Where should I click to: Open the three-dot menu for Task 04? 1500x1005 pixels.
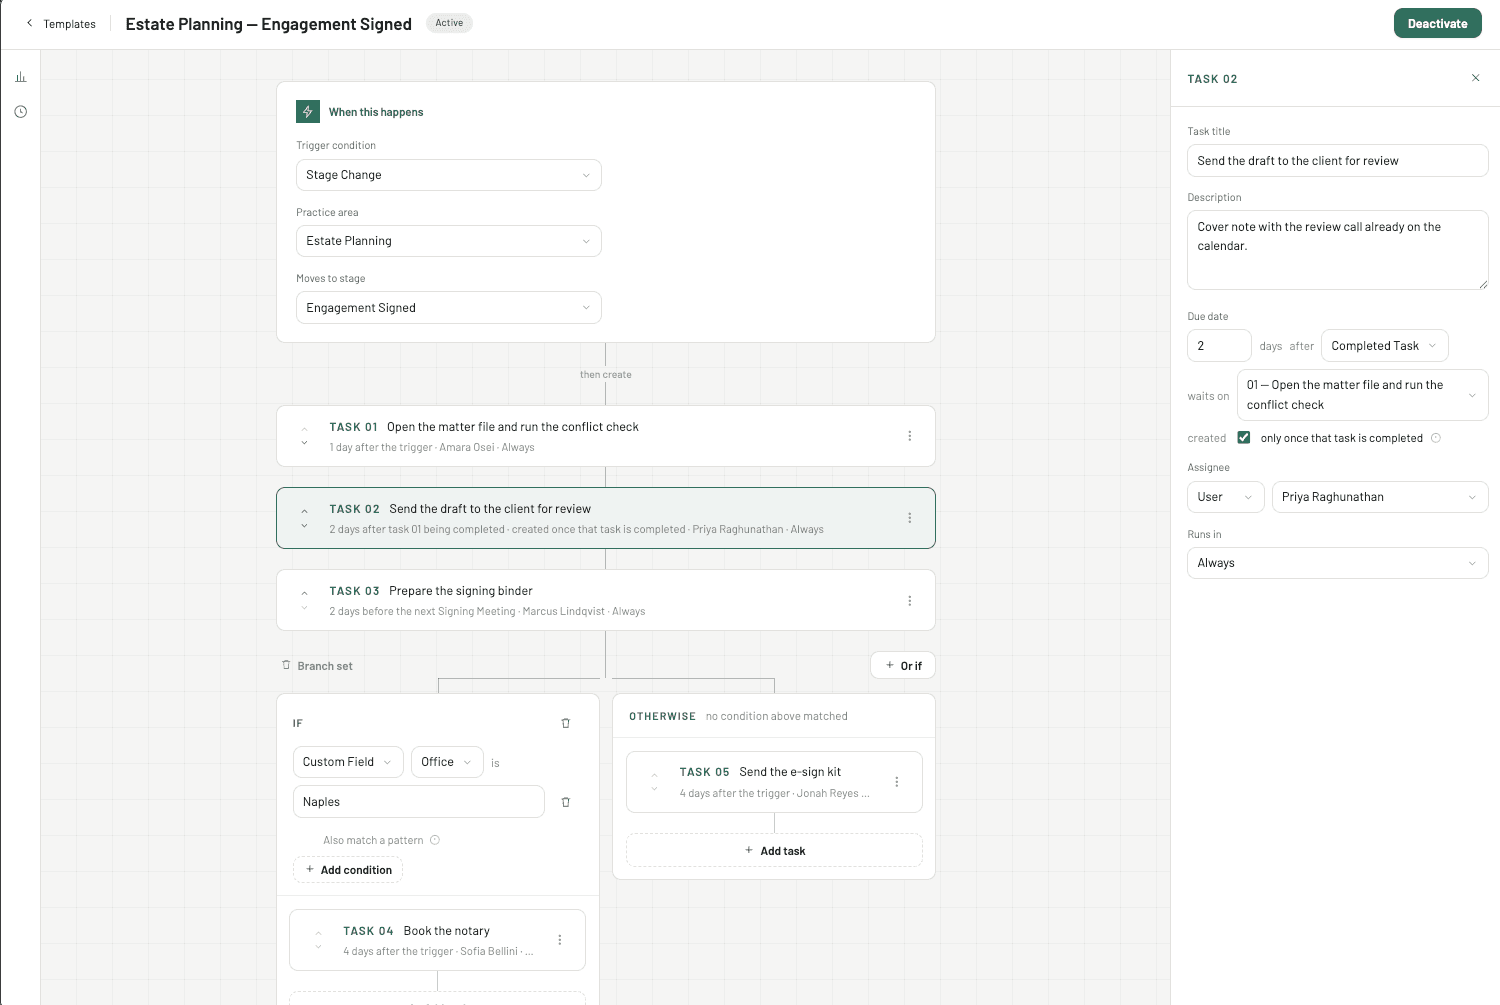click(559, 940)
